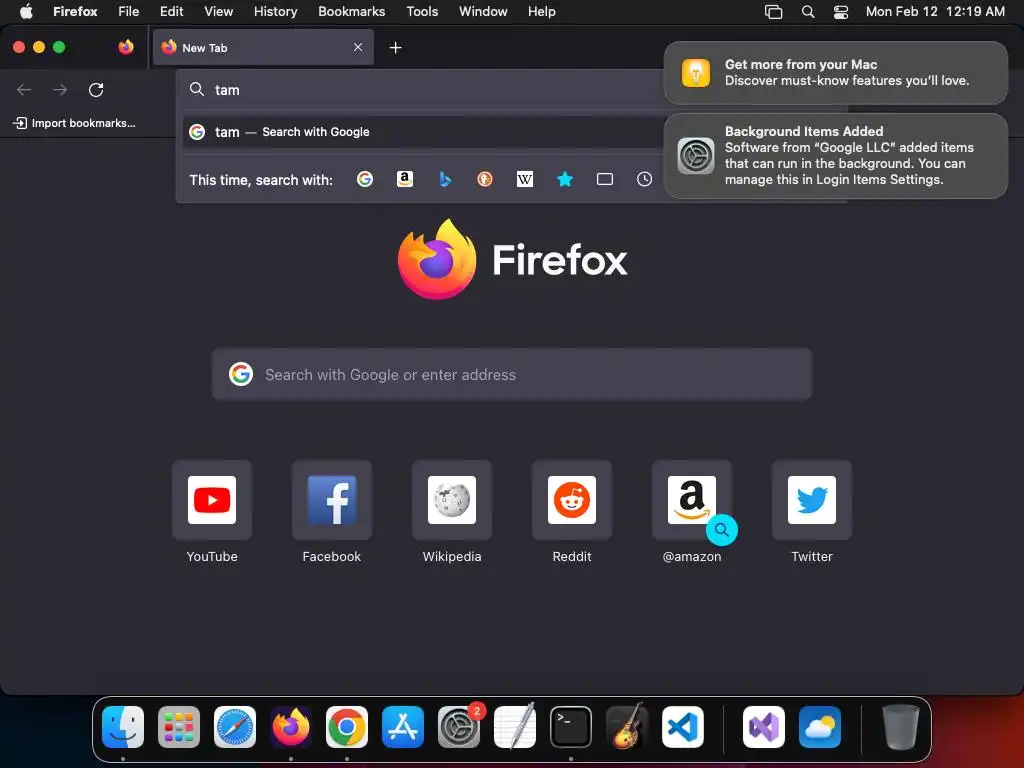The height and width of the screenshot is (768, 1024).
Task: Open TextEdit from the Dock
Action: (515, 727)
